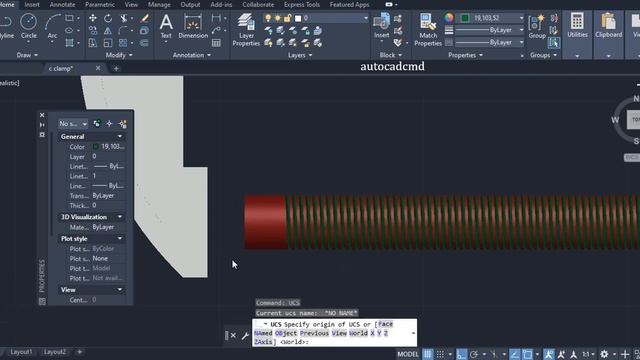Open the No selection dropdown in Properties
The image size is (640, 360).
pos(73,124)
